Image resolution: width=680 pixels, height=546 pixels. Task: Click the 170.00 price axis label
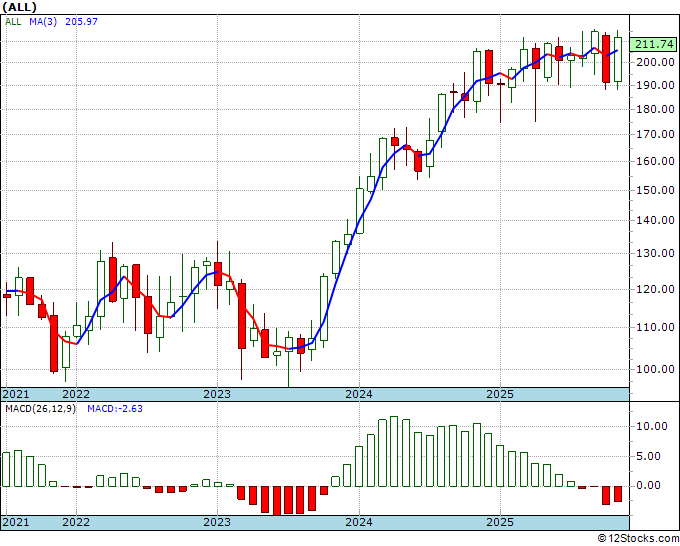tap(655, 134)
